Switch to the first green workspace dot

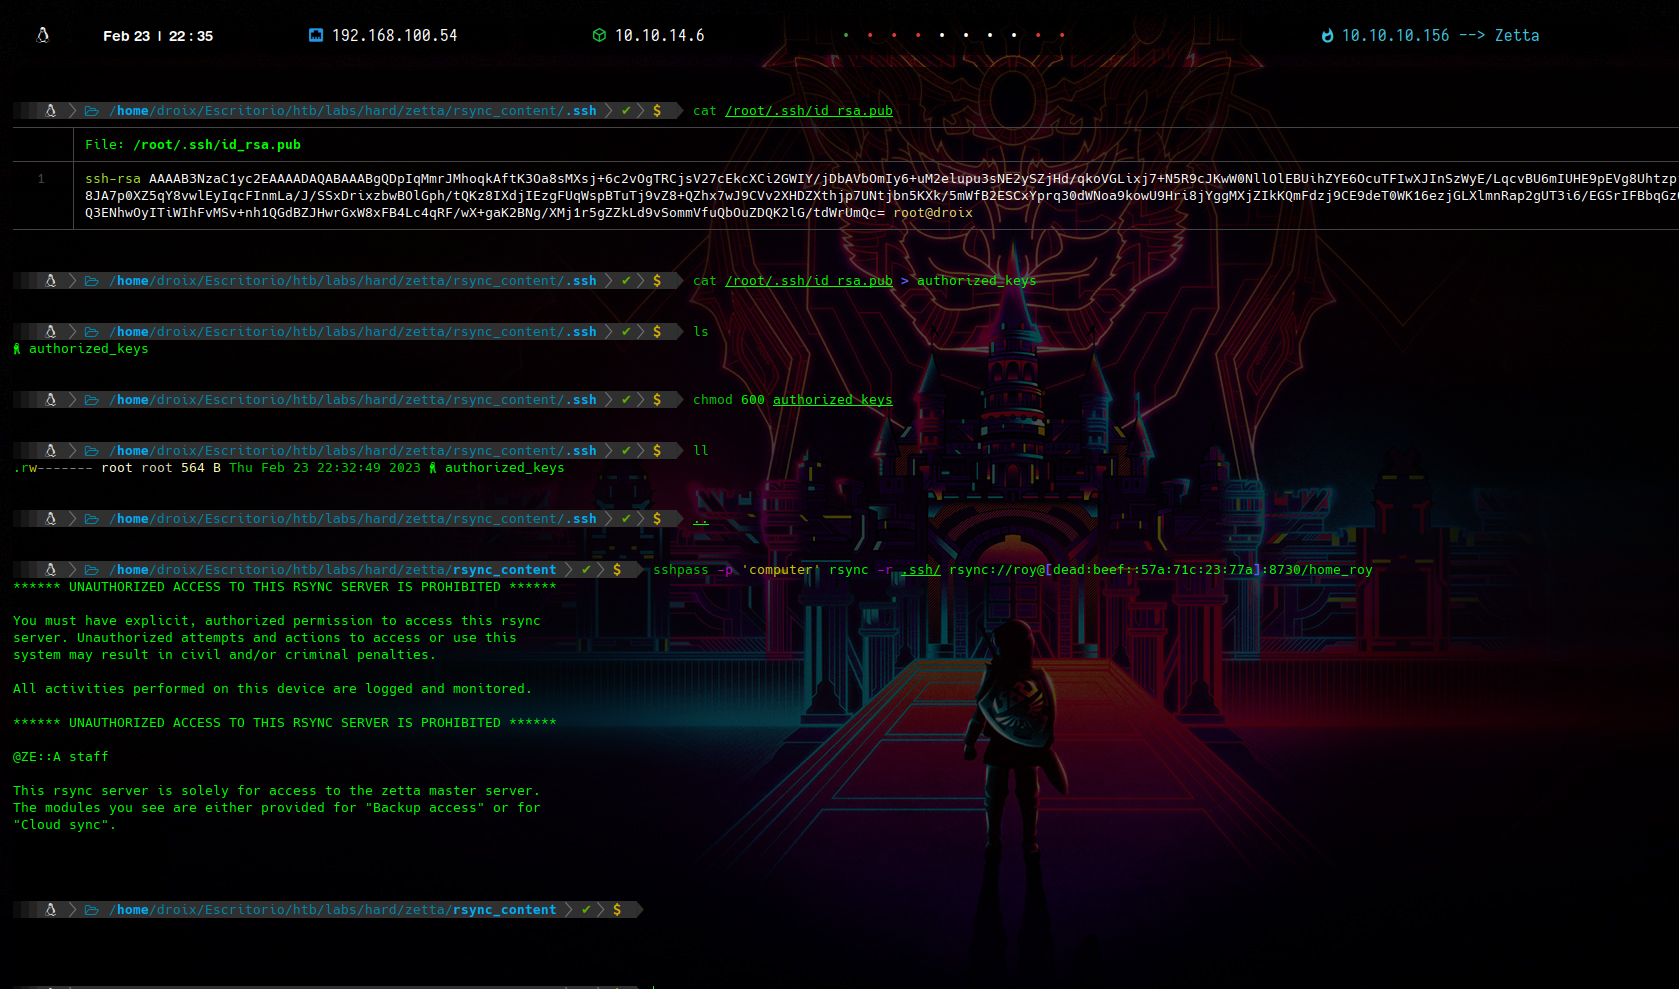point(846,36)
